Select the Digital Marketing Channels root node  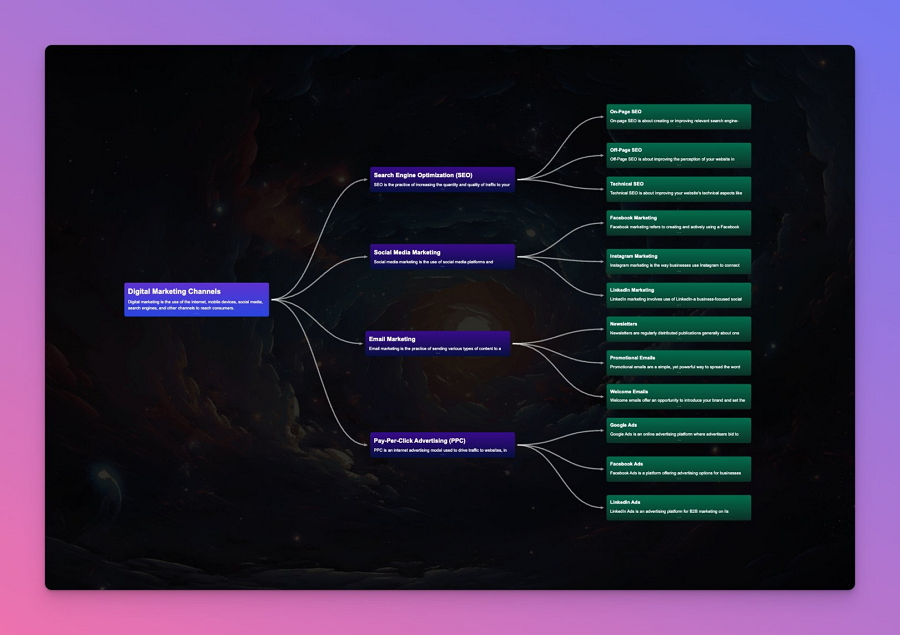[196, 299]
